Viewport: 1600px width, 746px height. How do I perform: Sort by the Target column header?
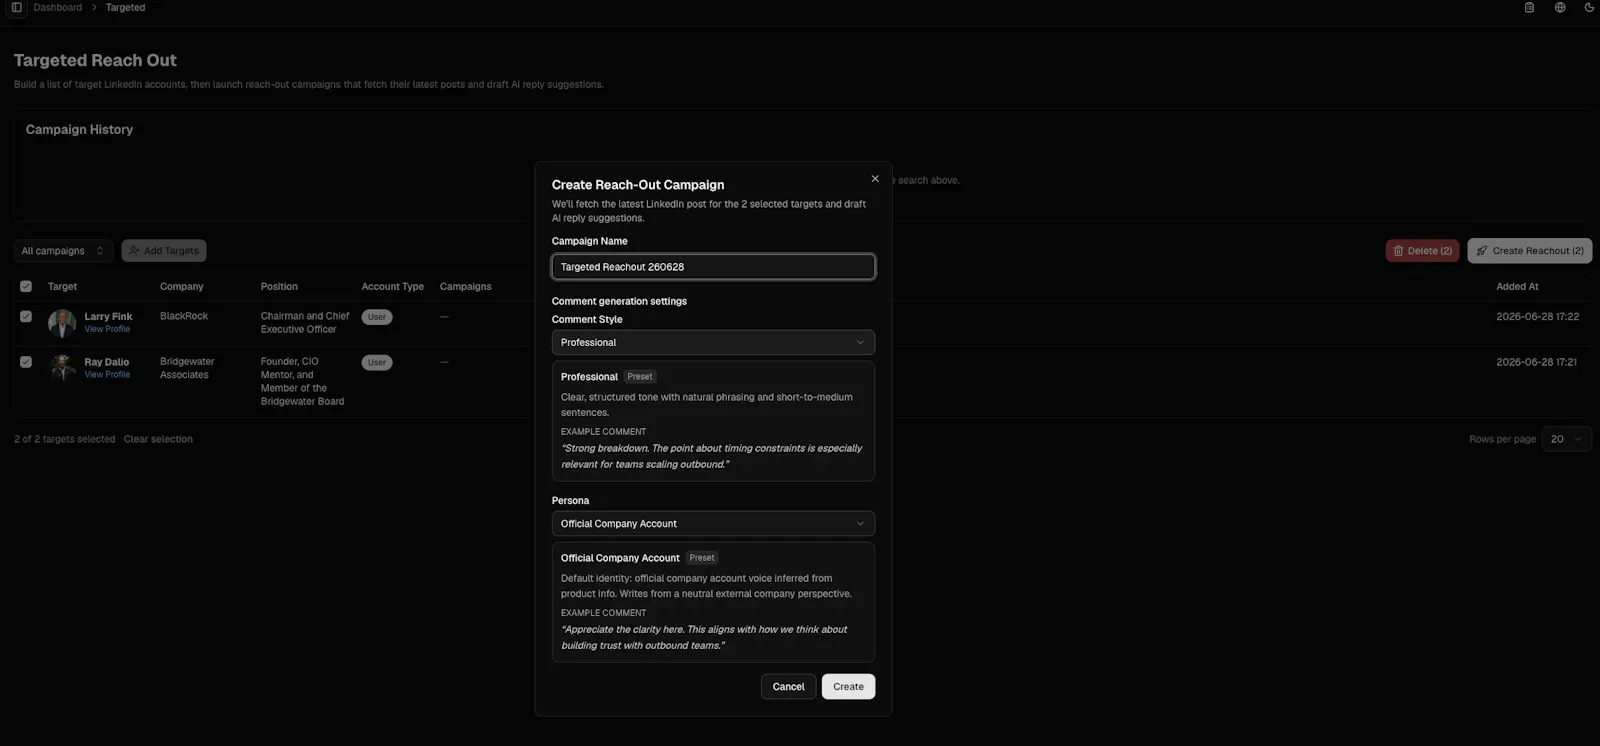coord(62,286)
